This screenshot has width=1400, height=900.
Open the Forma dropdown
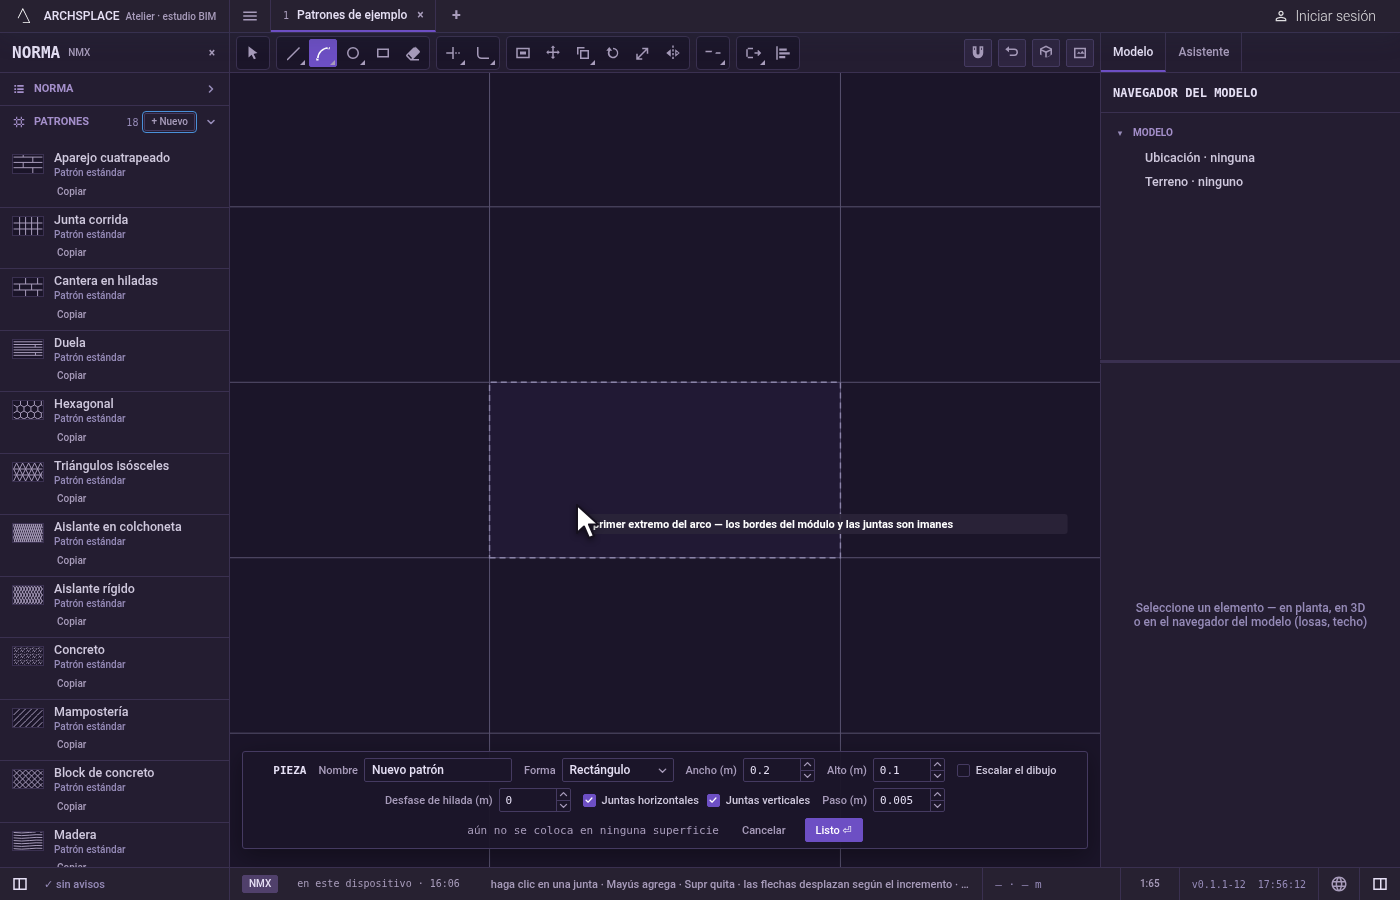(617, 770)
